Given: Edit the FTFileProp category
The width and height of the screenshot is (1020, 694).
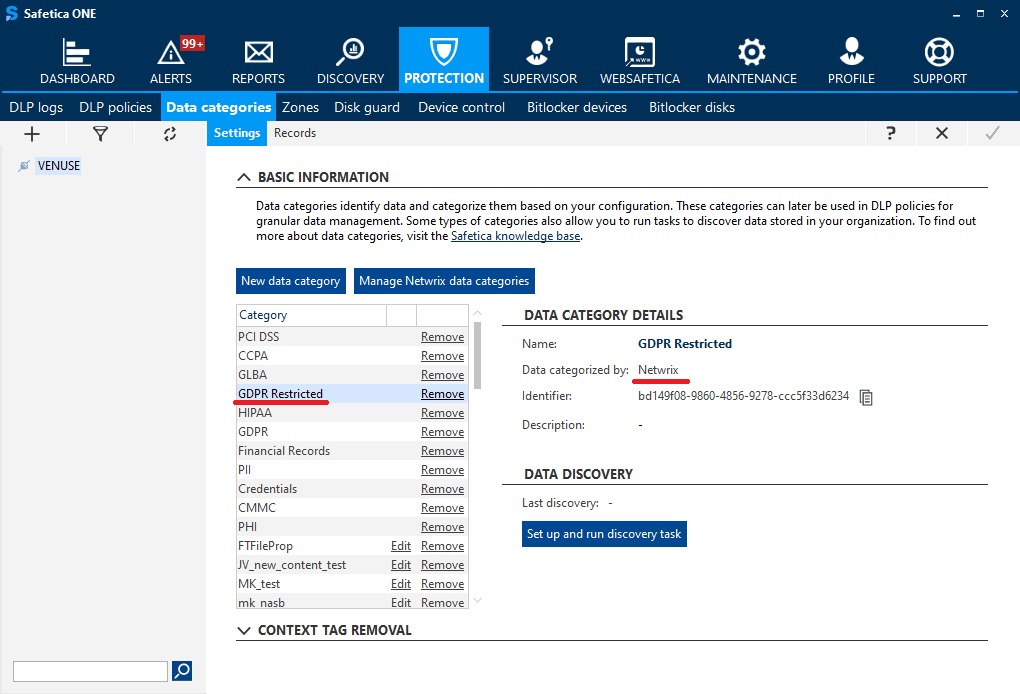Looking at the screenshot, I should click(x=401, y=546).
